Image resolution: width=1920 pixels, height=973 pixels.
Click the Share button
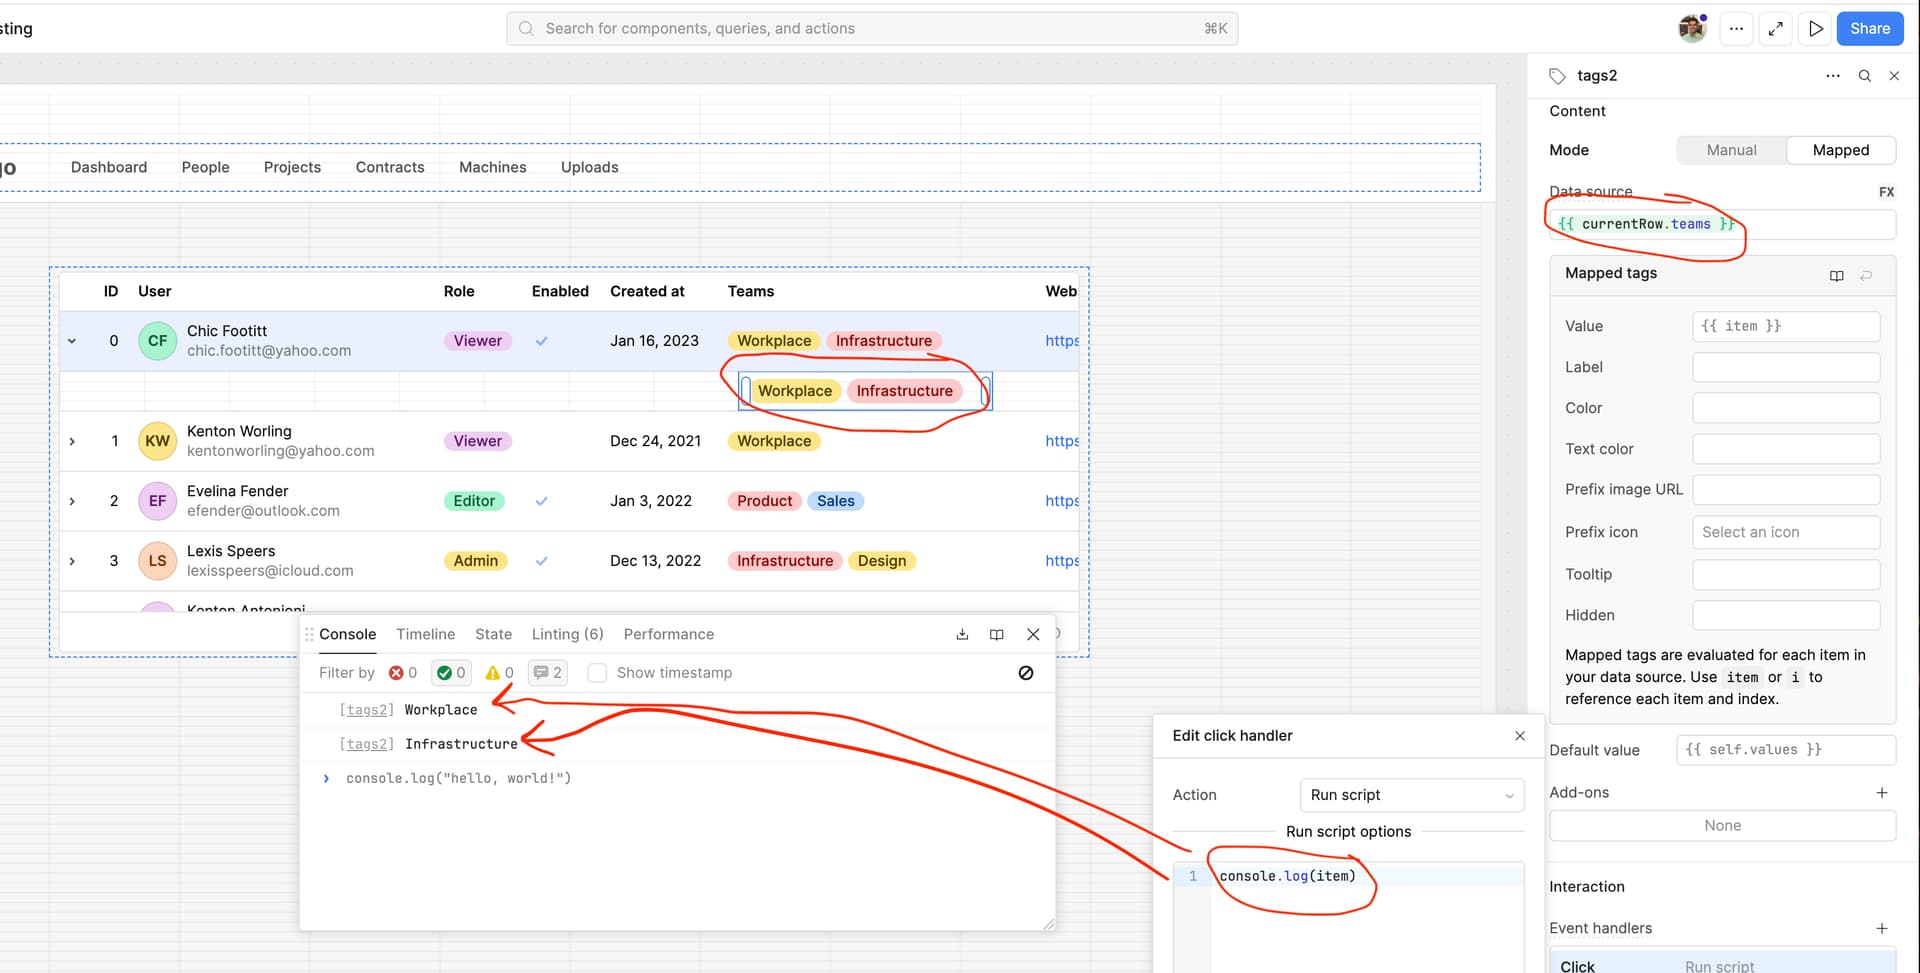[1869, 29]
